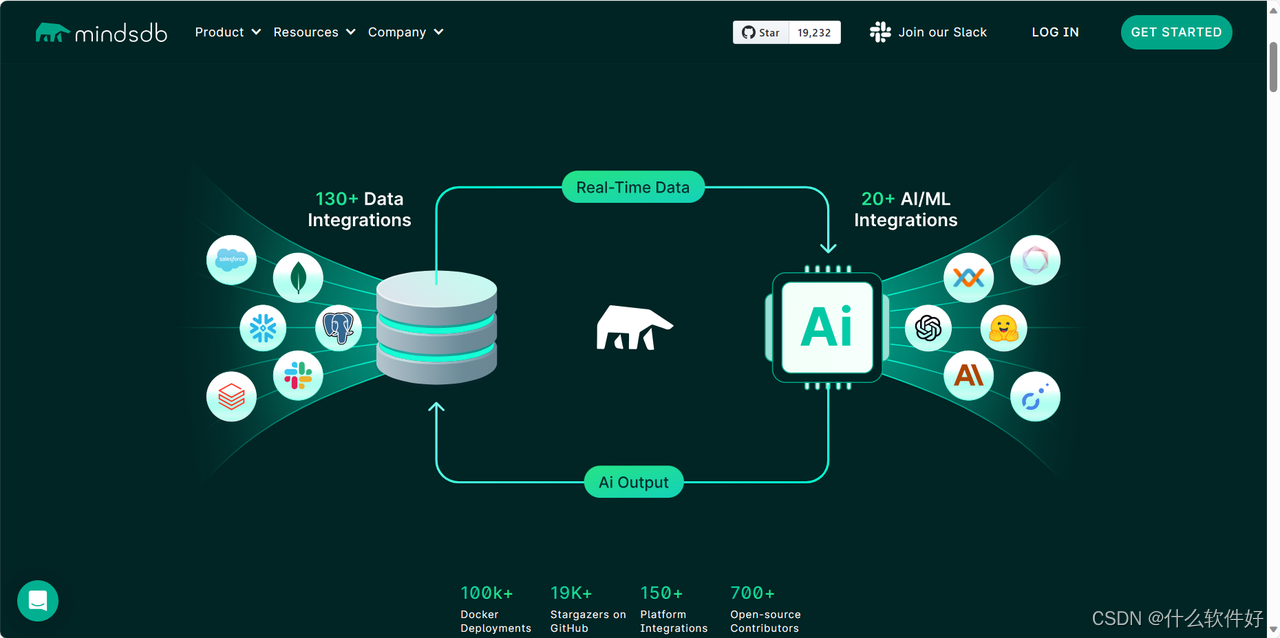Click the 130+ Data Integrations heading
1280x638 pixels.
[x=359, y=210]
